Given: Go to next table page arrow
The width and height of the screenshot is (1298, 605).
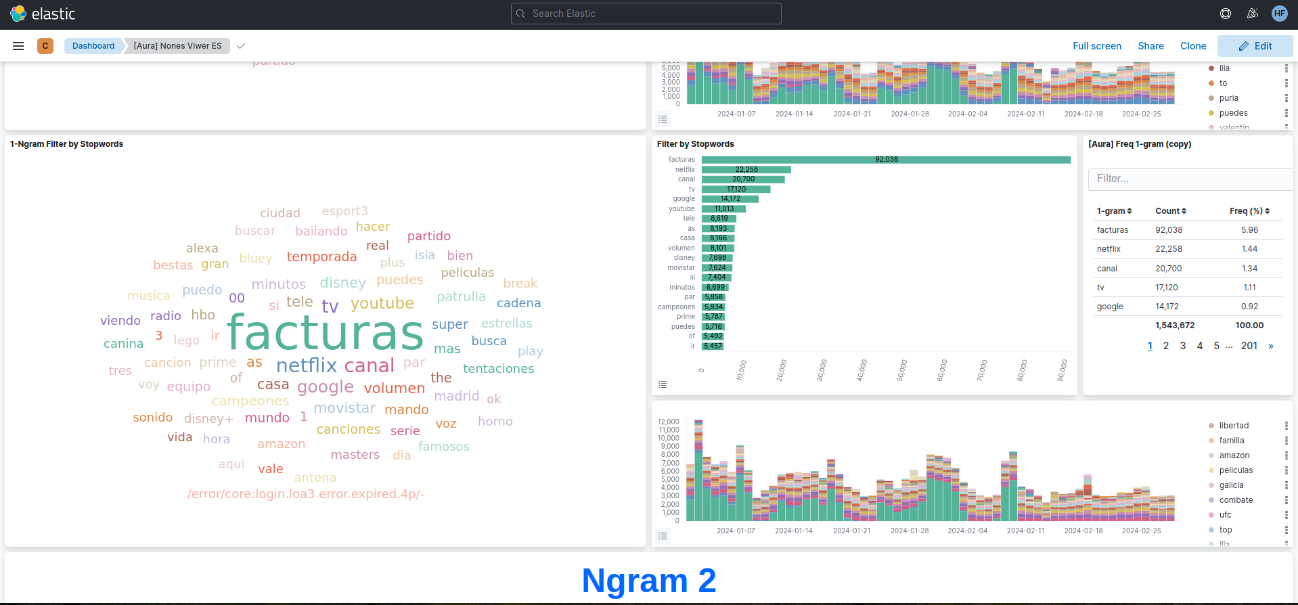Looking at the screenshot, I should click(1270, 346).
